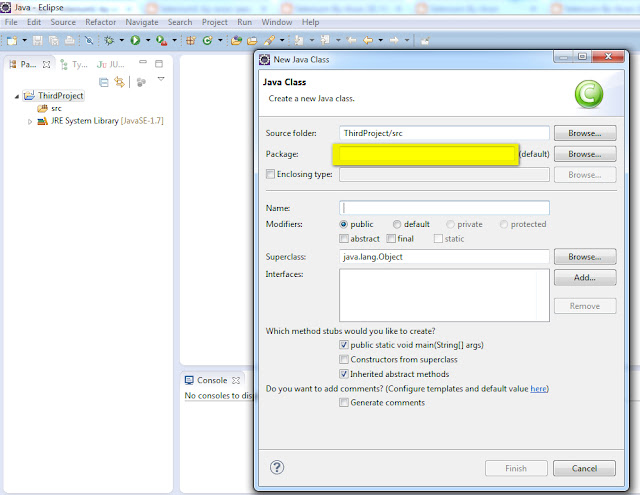The image size is (640, 495).
Task: Check the final modifier checkbox
Action: (391, 239)
